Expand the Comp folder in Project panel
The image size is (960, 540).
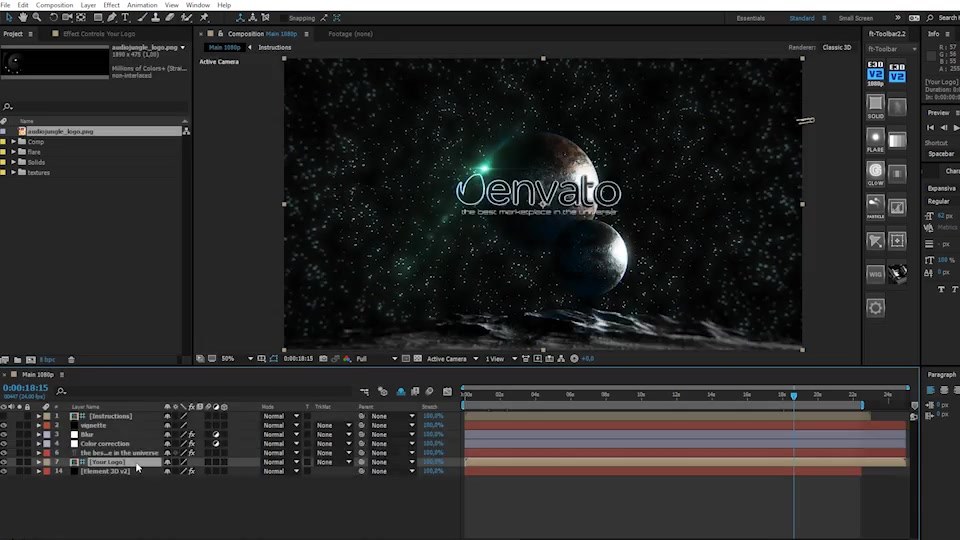[13, 141]
